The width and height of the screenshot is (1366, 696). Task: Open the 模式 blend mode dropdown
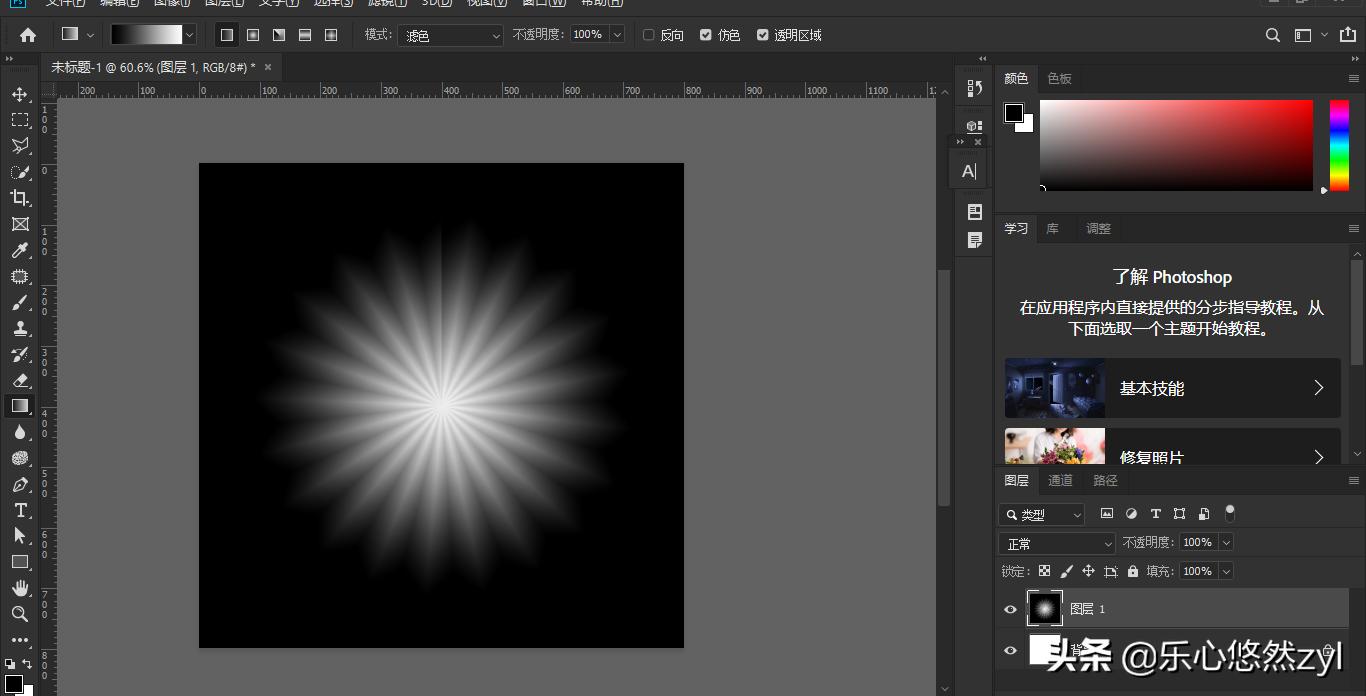click(451, 35)
